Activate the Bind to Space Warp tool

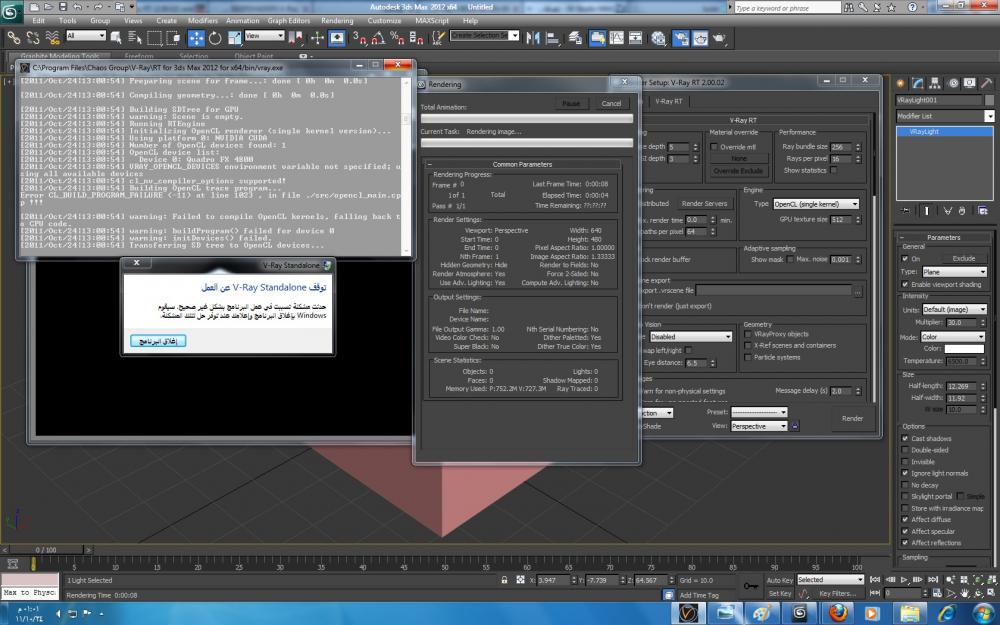[52, 38]
